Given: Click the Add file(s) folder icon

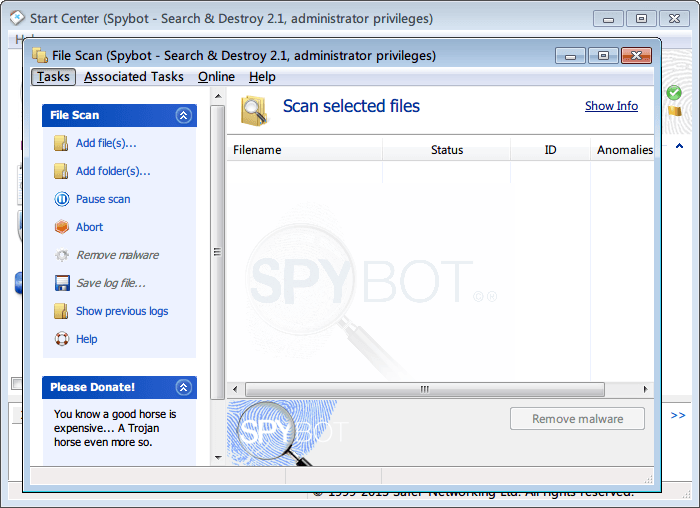Looking at the screenshot, I should tap(61, 143).
